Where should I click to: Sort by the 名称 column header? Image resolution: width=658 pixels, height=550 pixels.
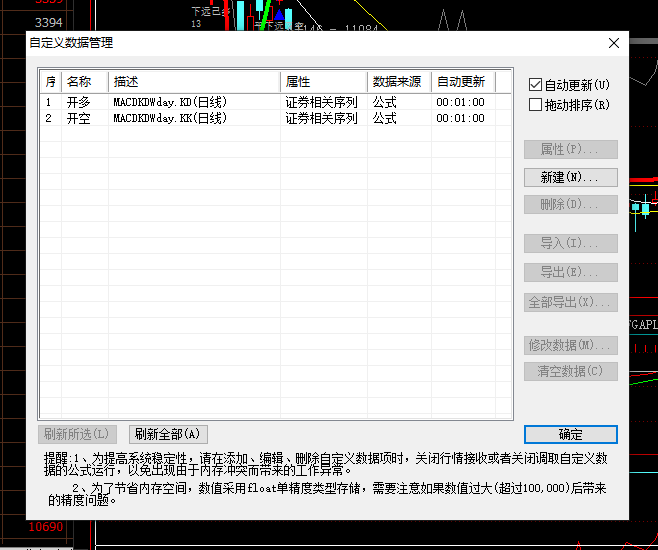84,82
